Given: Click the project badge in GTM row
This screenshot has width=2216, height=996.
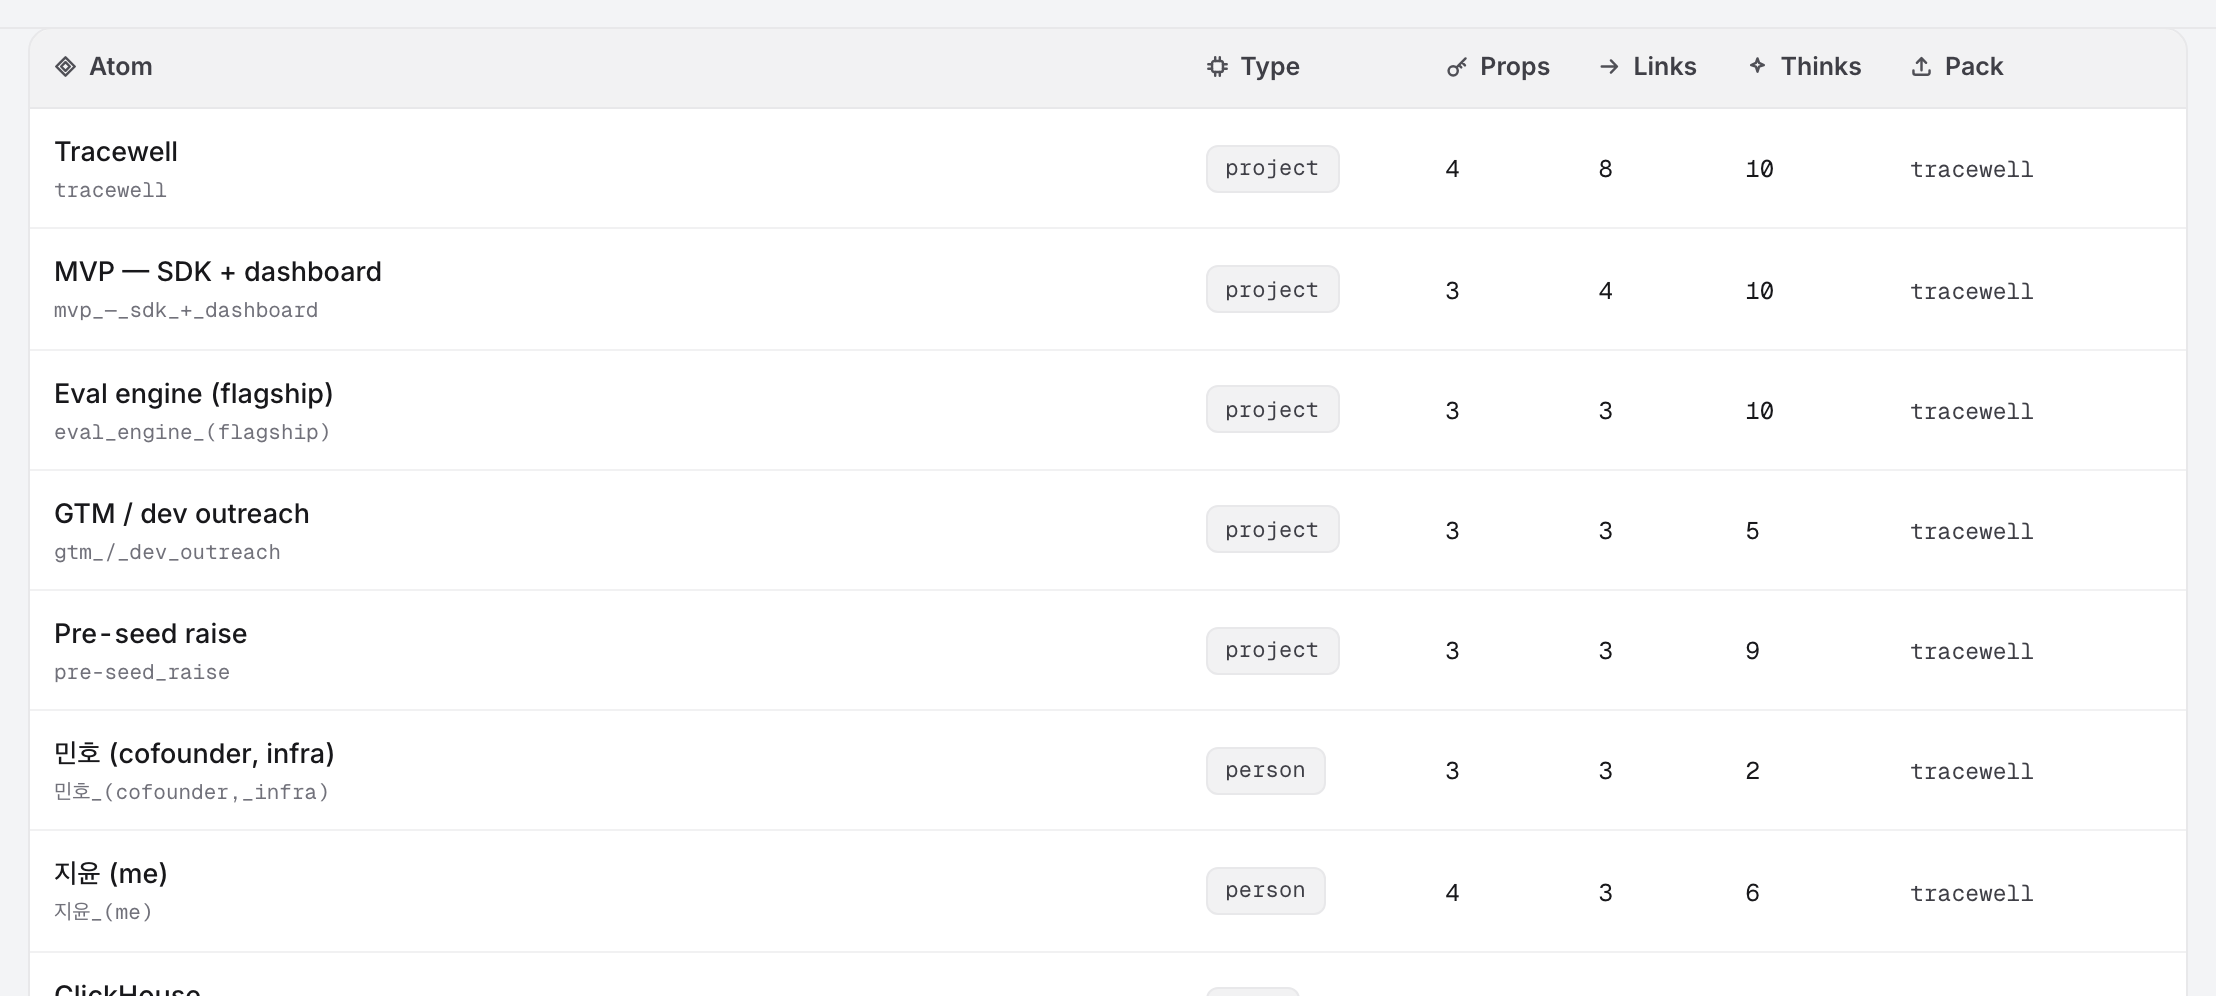Looking at the screenshot, I should tap(1272, 530).
